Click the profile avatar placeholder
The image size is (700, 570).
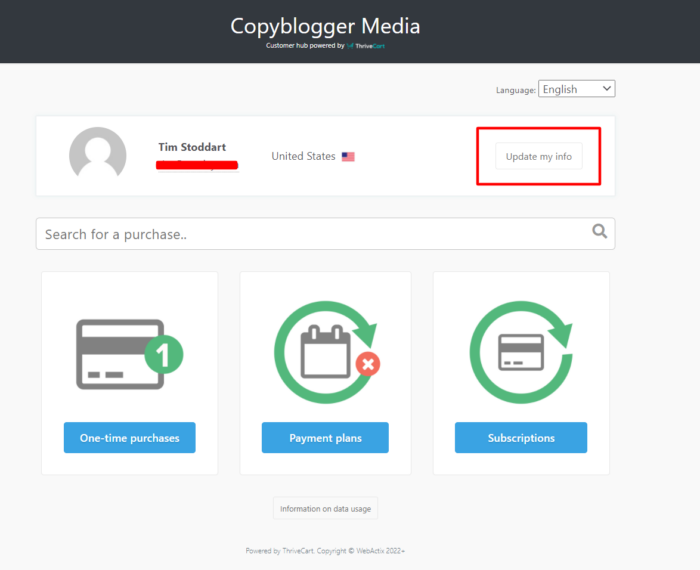[x=98, y=152]
